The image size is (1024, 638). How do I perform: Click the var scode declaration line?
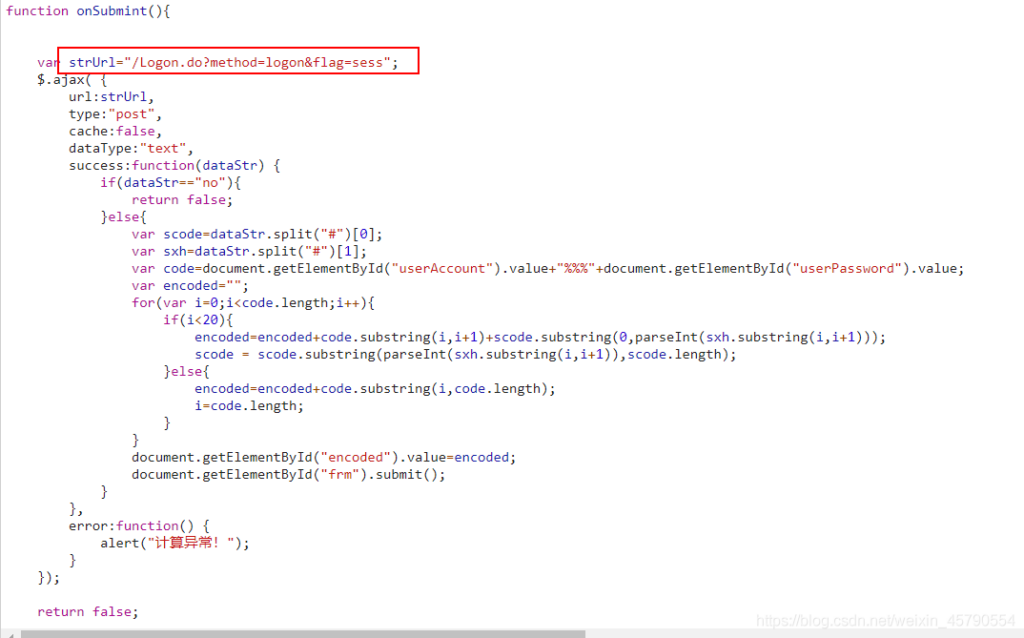click(x=257, y=234)
